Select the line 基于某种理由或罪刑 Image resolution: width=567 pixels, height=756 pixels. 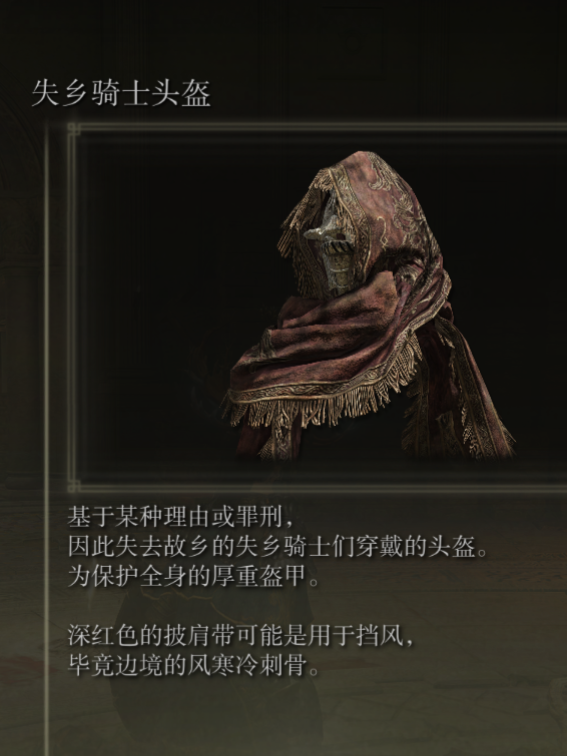(180, 517)
